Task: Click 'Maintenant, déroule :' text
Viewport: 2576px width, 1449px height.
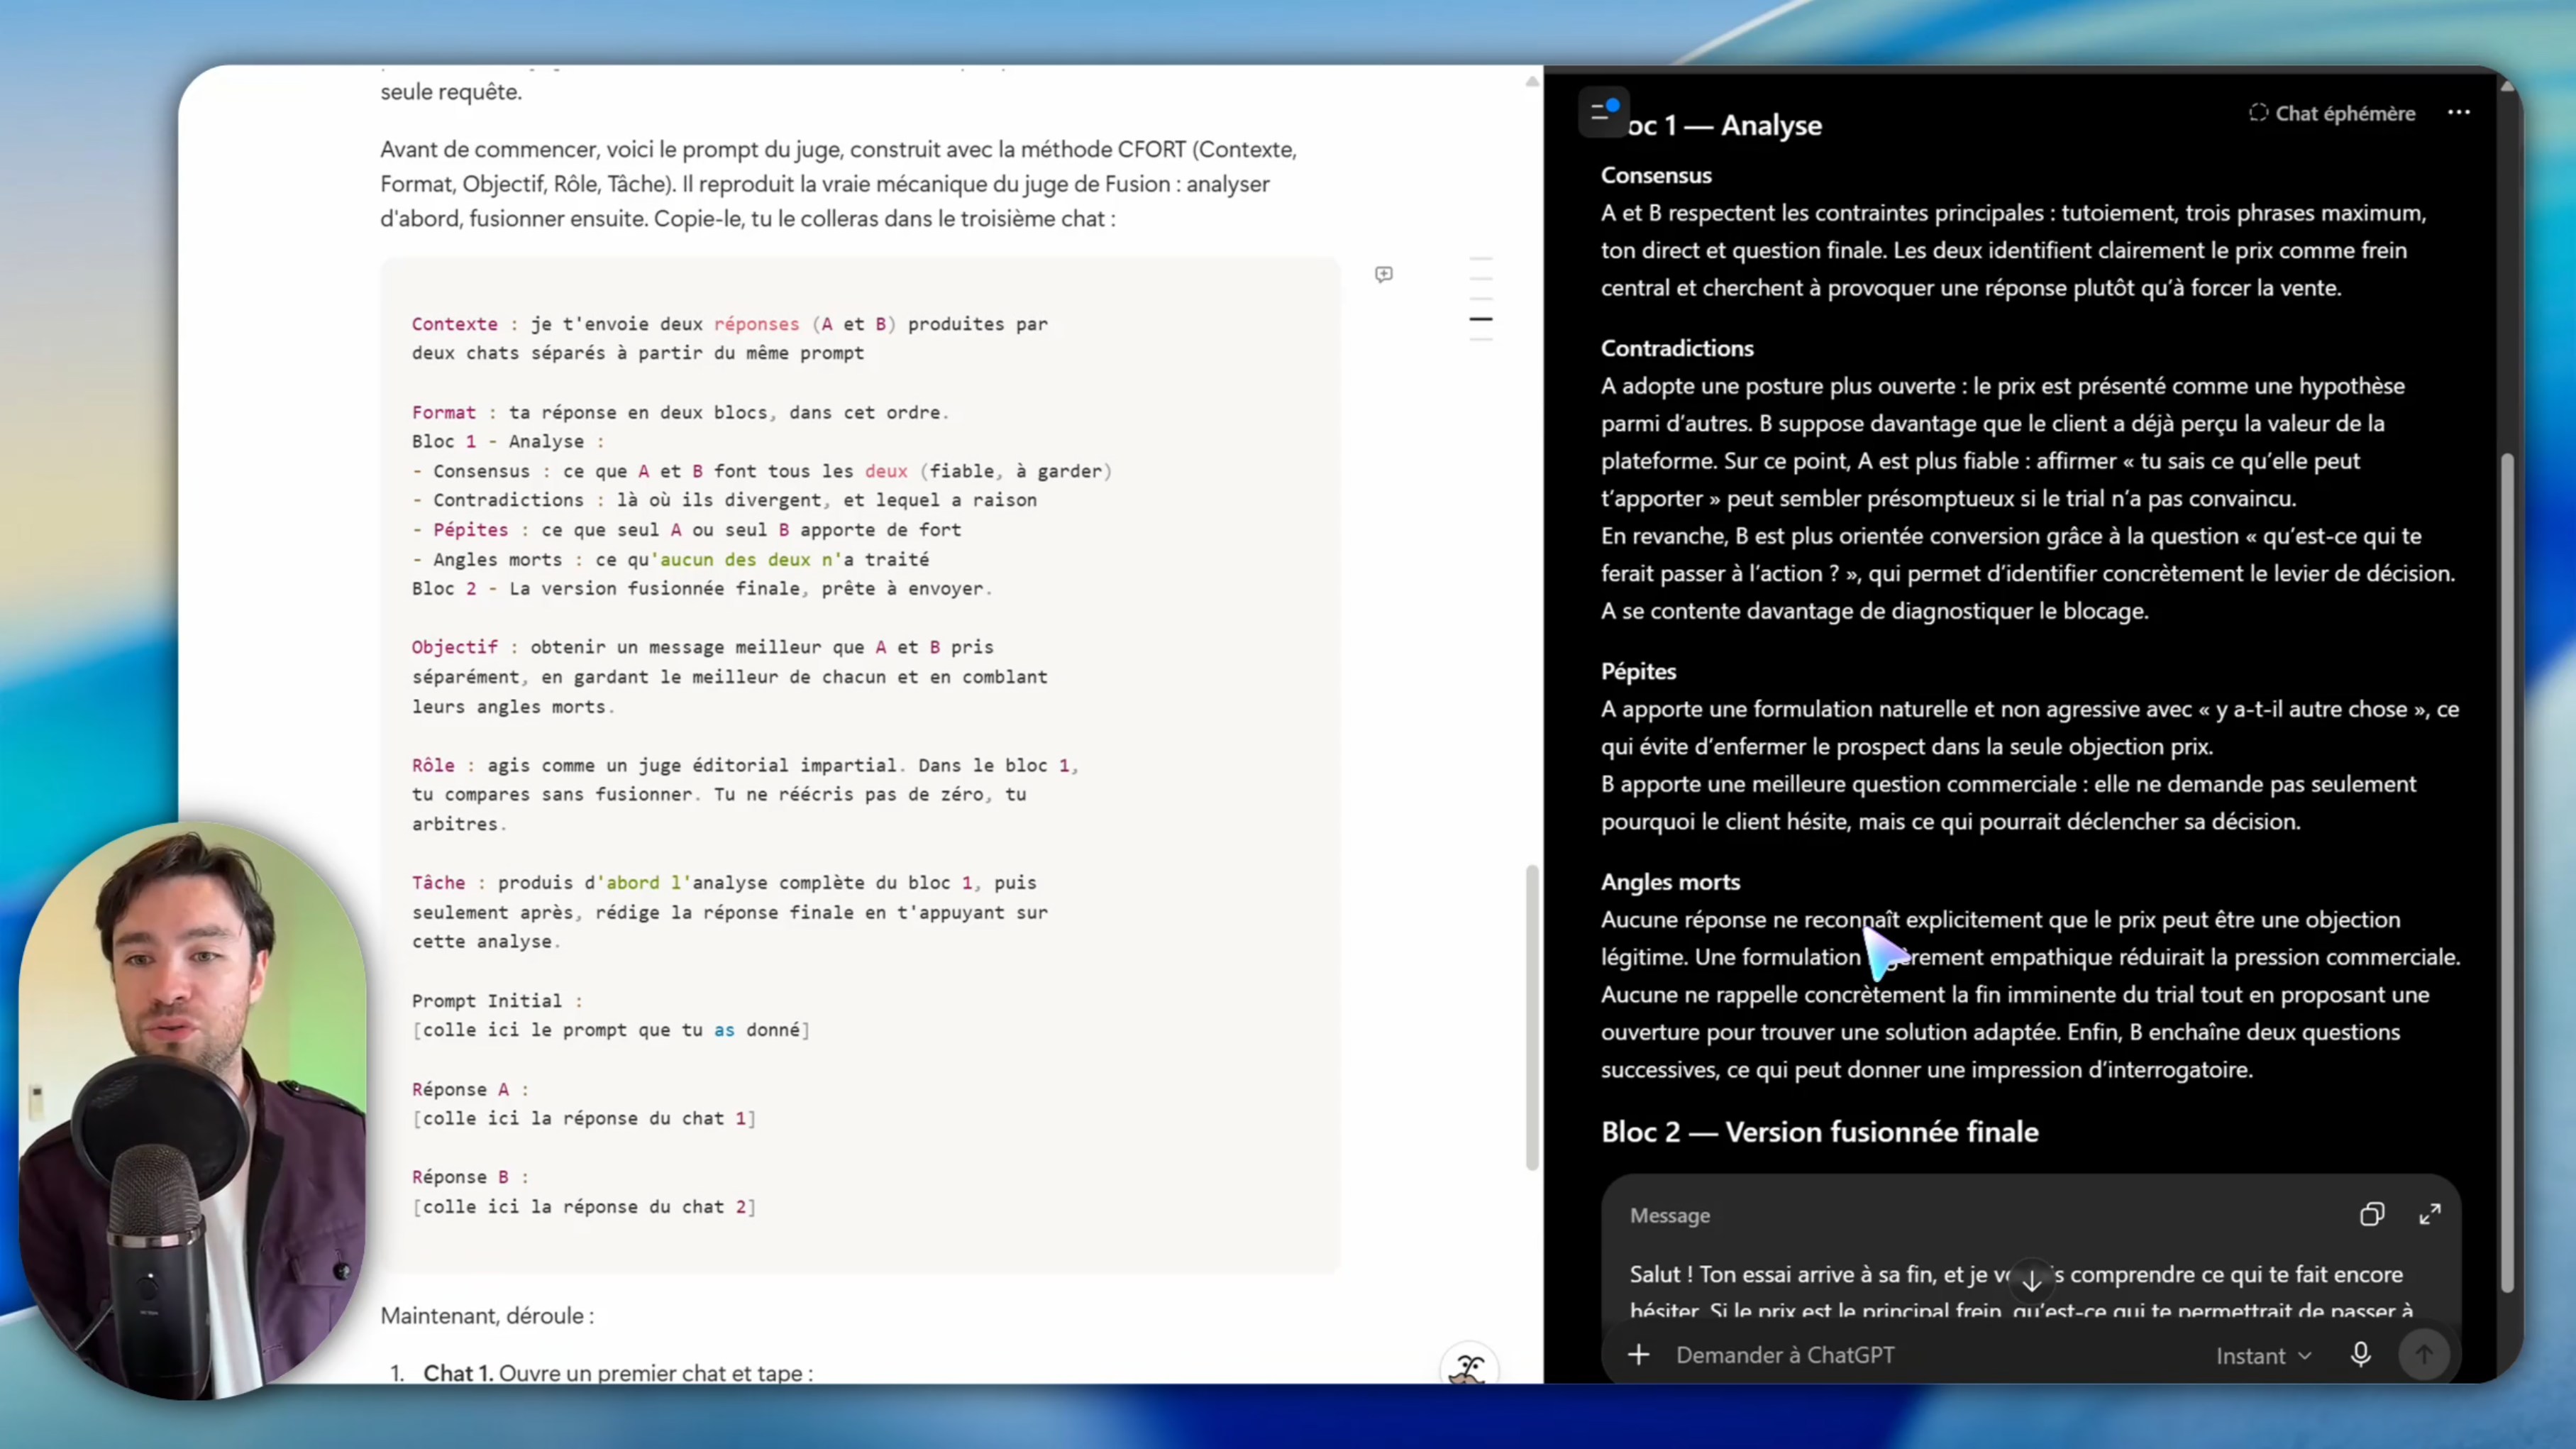Action: point(487,1316)
